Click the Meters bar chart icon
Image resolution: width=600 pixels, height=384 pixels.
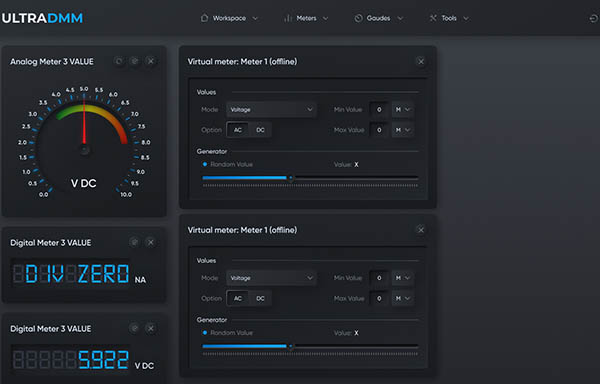tap(288, 18)
